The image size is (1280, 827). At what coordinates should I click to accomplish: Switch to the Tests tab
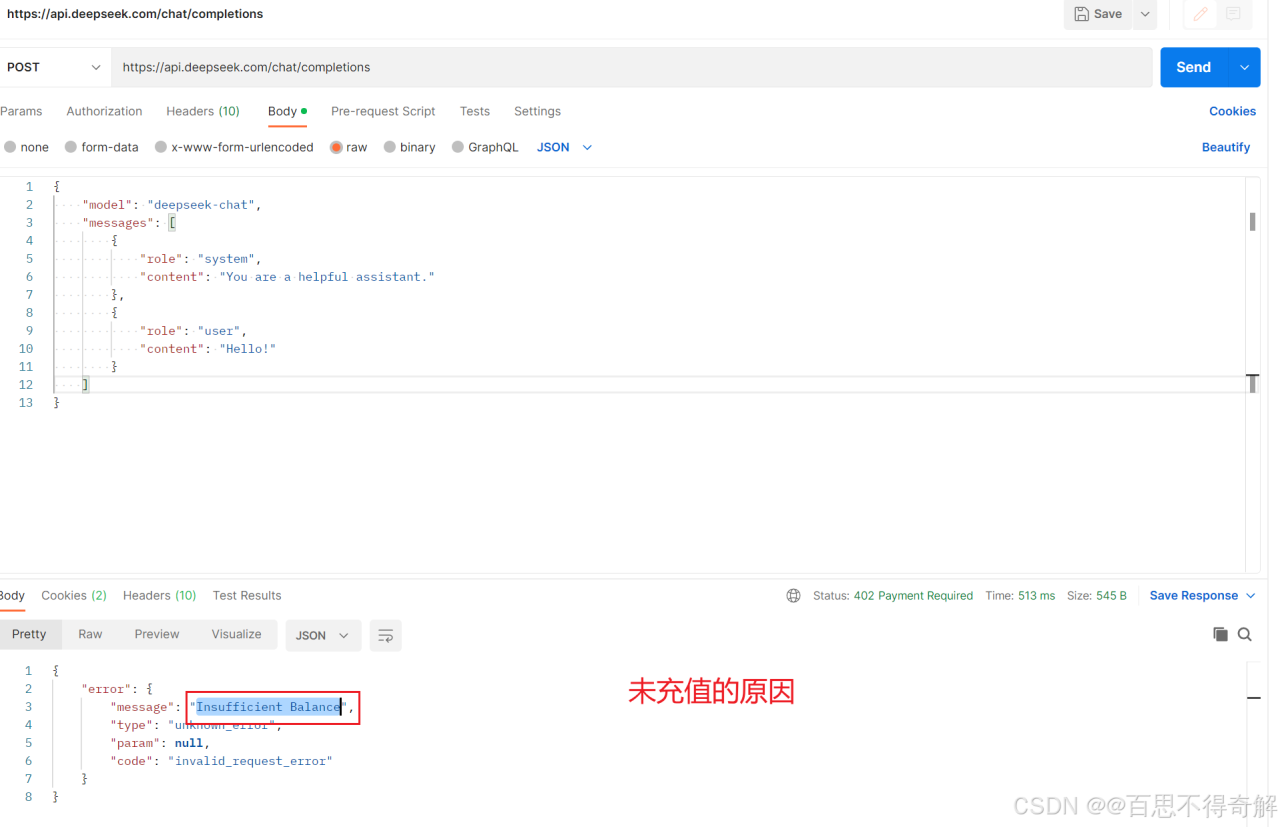pos(475,111)
